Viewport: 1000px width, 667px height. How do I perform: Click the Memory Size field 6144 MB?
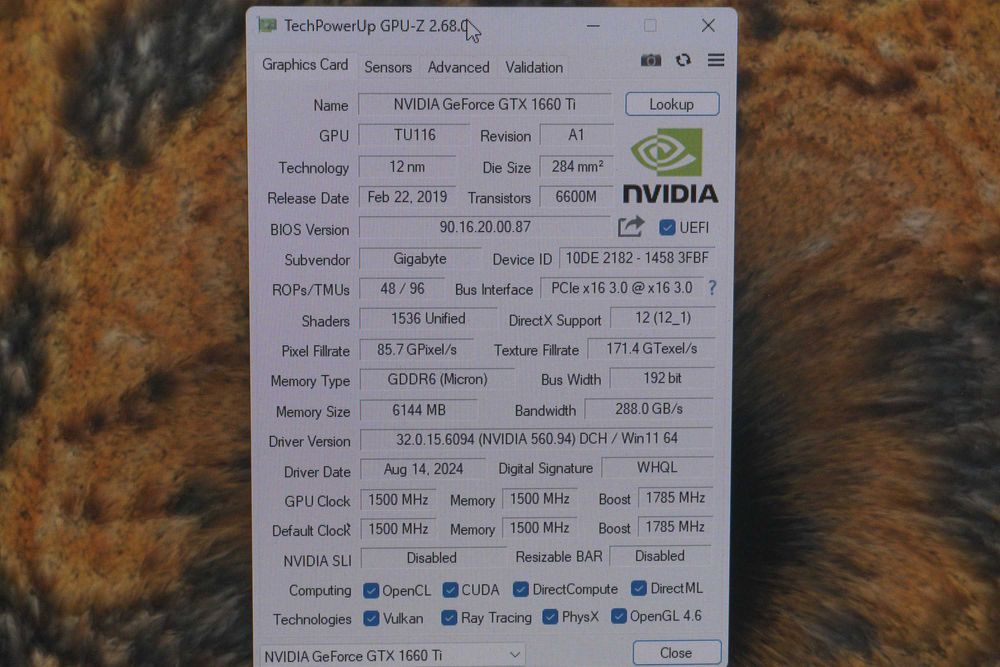pyautogui.click(x=418, y=410)
